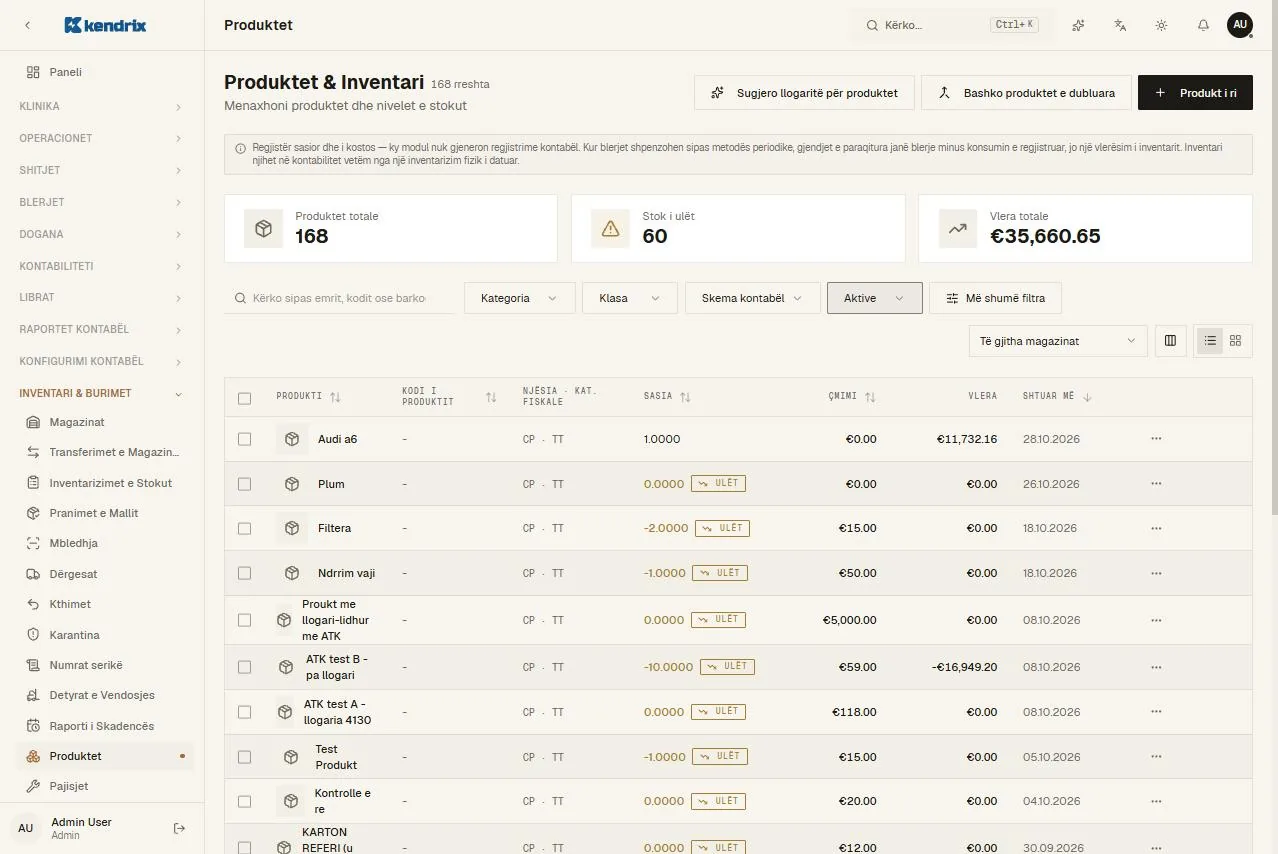Open the Skema kontabël dropdown
Screen dimensions: 1278x854
[753, 298]
